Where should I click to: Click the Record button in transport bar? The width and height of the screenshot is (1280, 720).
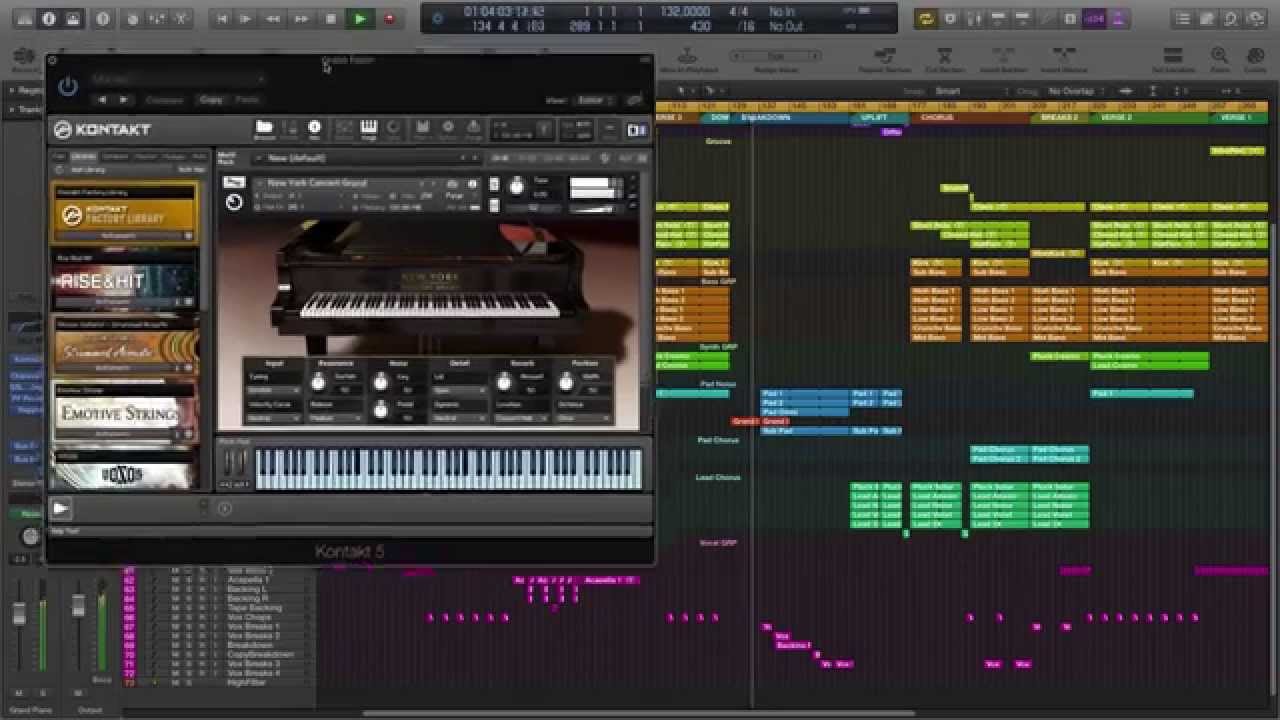click(x=389, y=18)
